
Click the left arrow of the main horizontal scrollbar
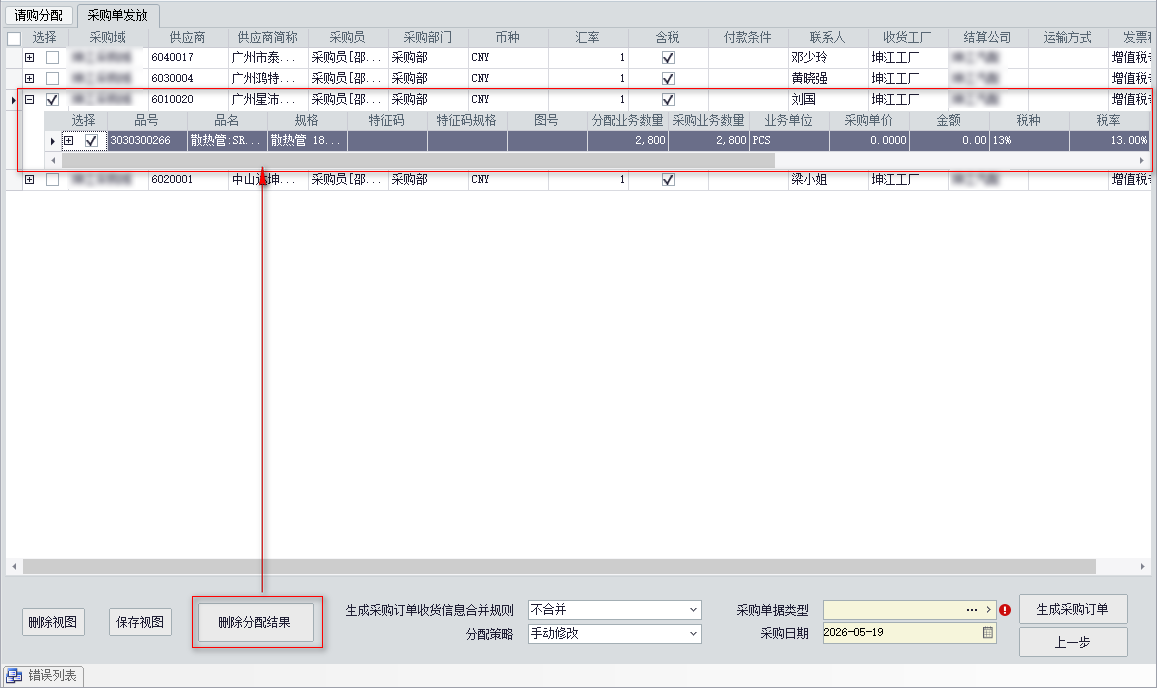click(14, 566)
